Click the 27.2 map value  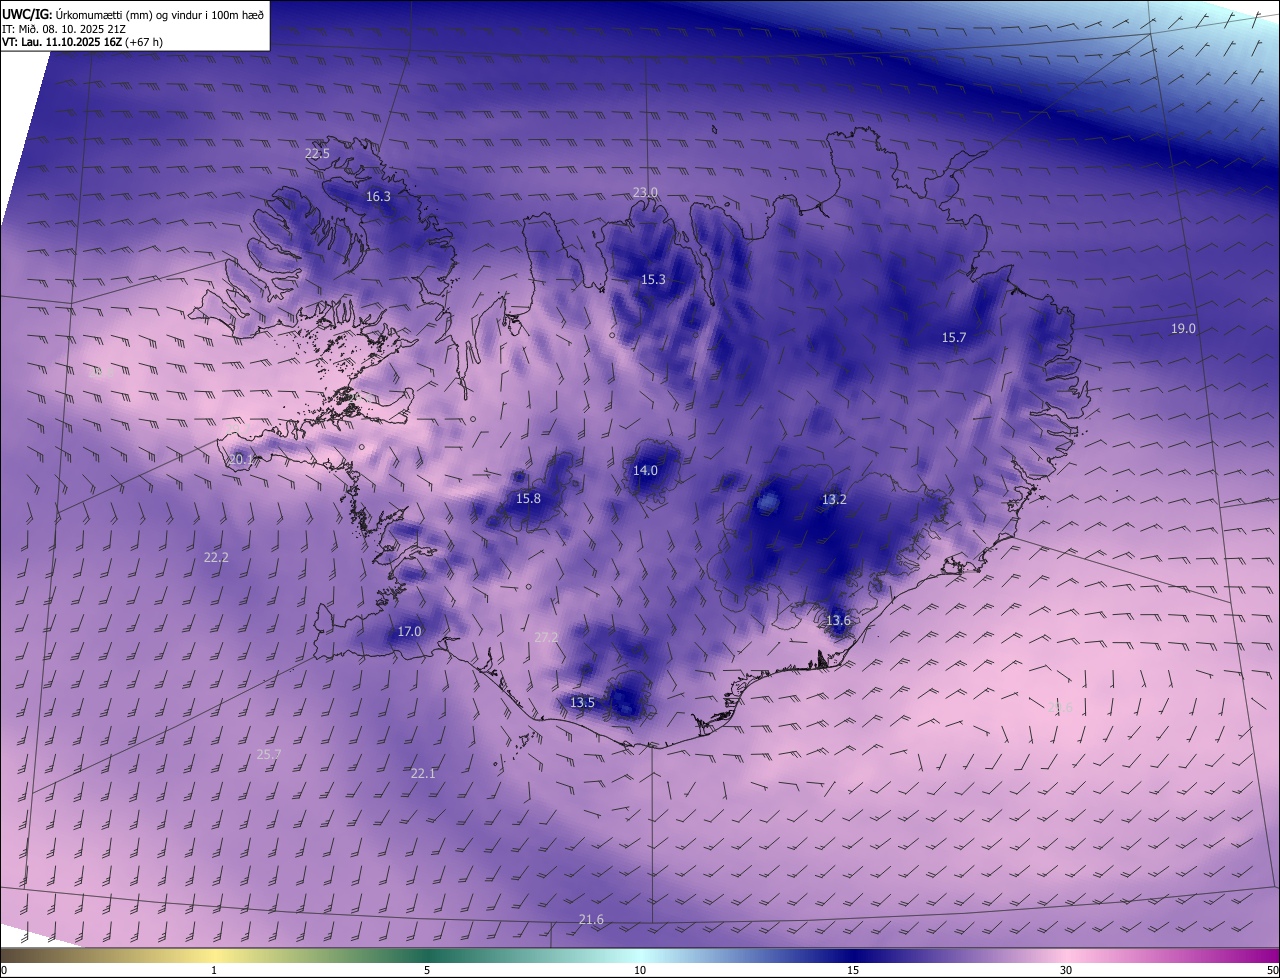tap(546, 637)
